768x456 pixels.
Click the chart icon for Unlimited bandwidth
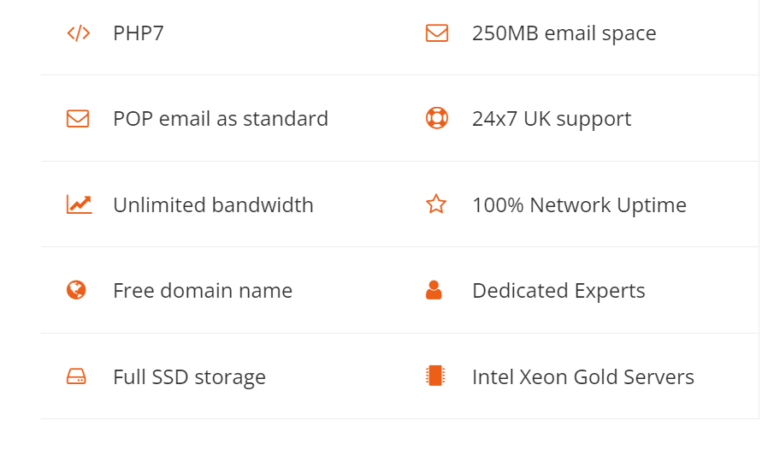click(79, 205)
